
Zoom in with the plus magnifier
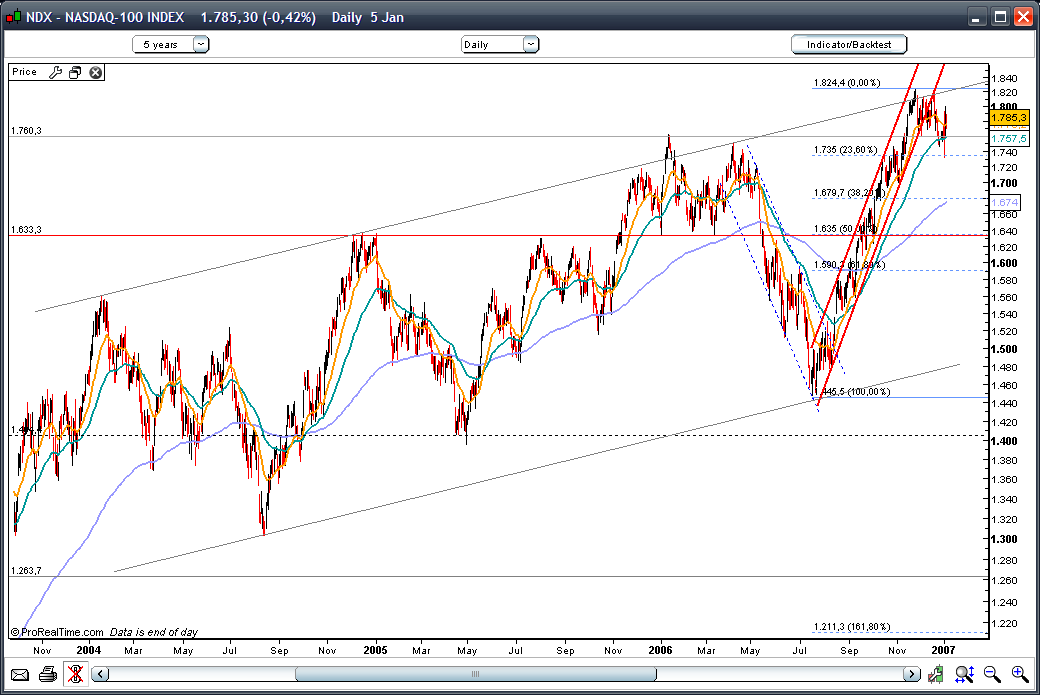[1020, 674]
